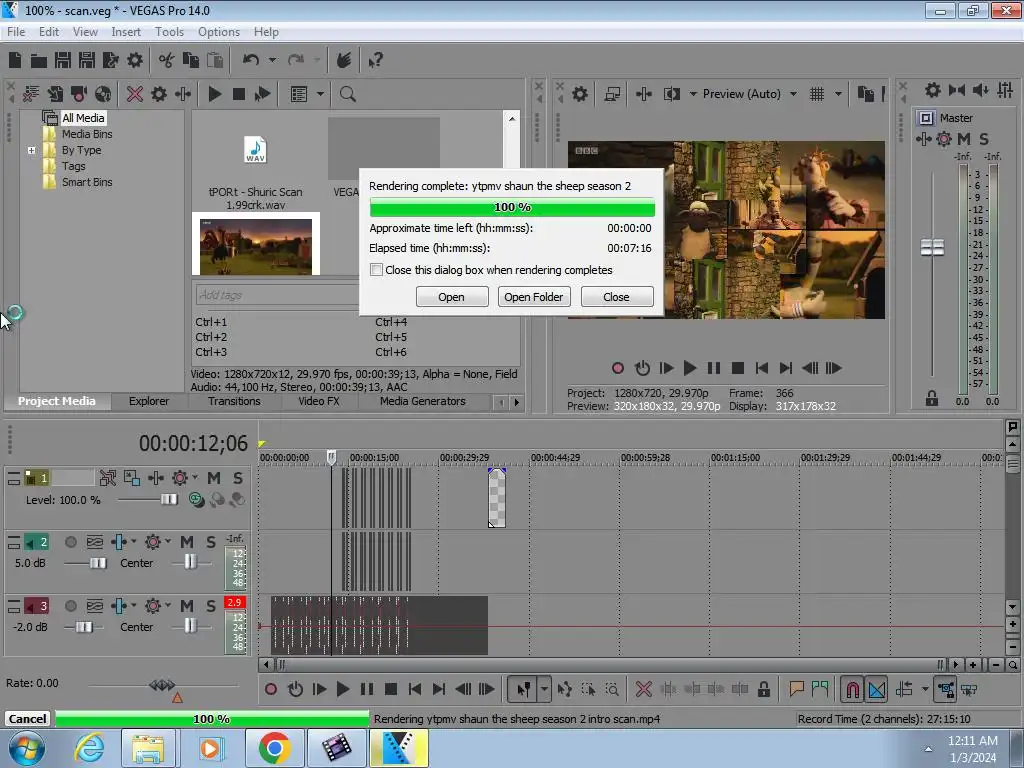Image resolution: width=1024 pixels, height=768 pixels.
Task: Expand the By Type media bin
Action: (x=31, y=150)
